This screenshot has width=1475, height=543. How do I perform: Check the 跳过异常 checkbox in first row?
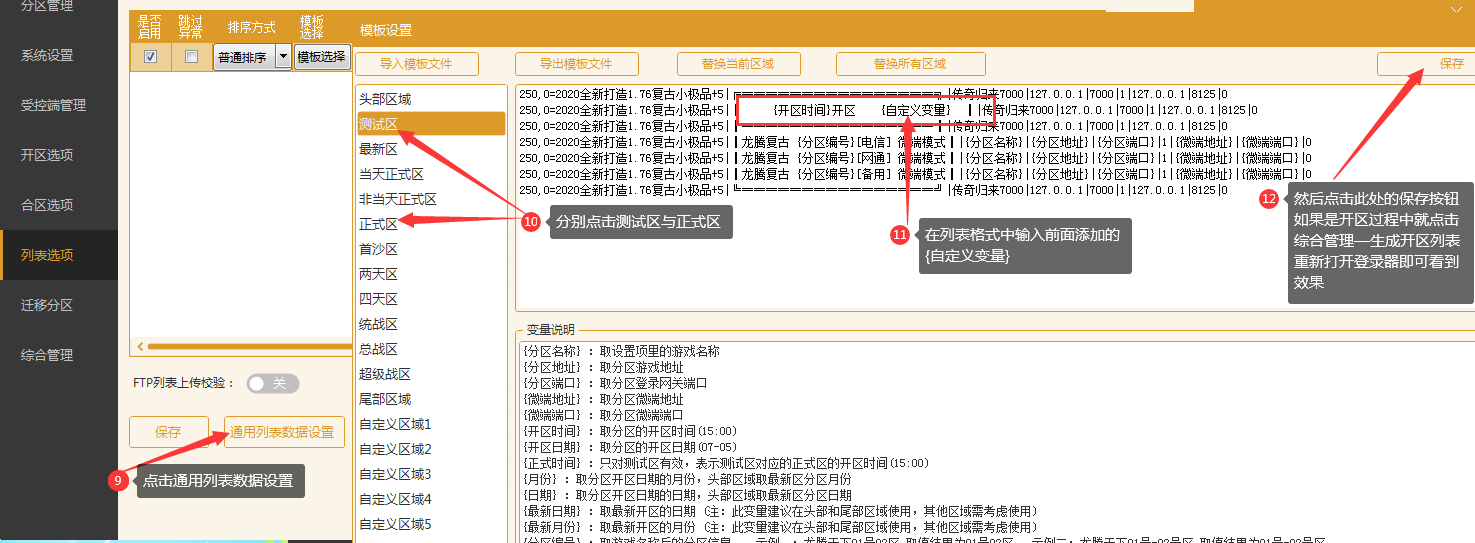coord(192,57)
